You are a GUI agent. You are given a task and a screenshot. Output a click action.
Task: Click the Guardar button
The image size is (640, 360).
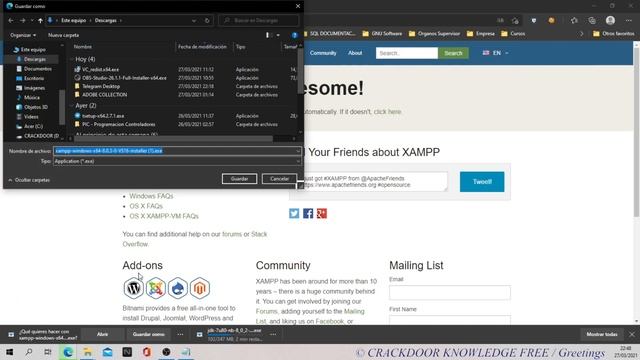coord(239,179)
